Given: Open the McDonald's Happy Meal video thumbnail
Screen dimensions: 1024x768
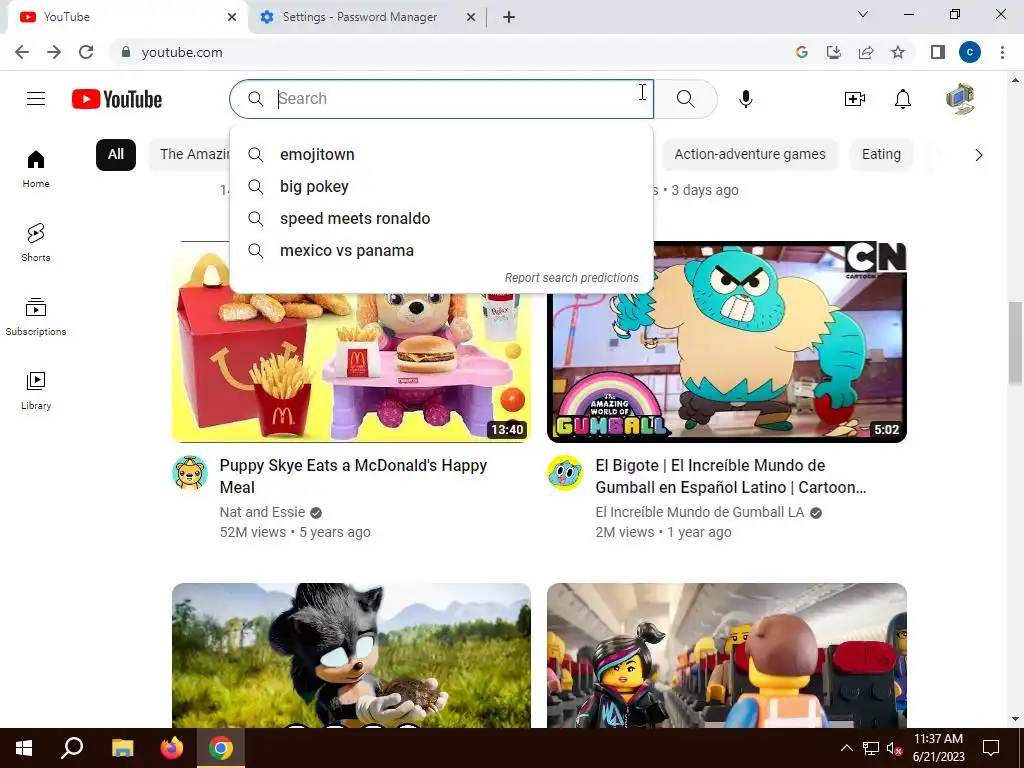Looking at the screenshot, I should tap(351, 366).
